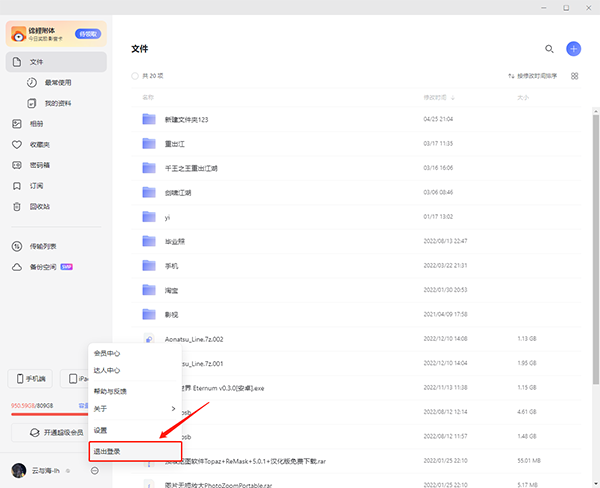Click the round more-options icon beside username
600x488 pixels.
(x=95, y=471)
